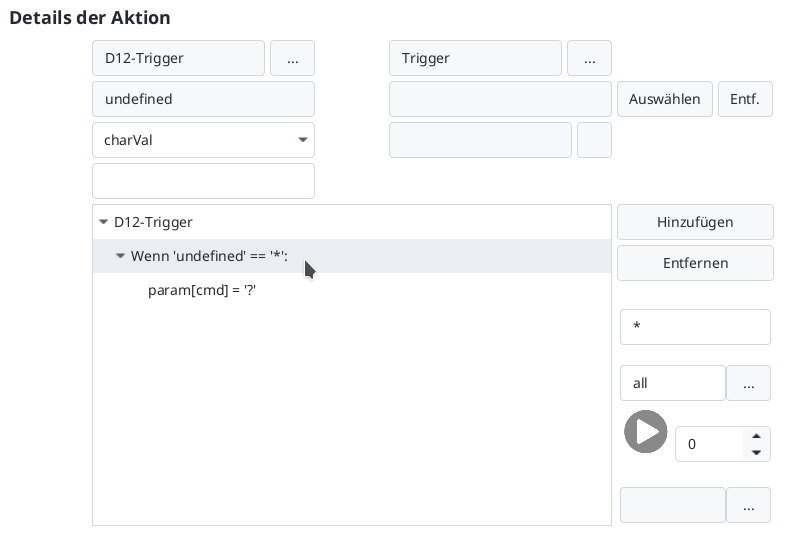The image size is (794, 541).
Task: Click the Entfernen button
Action: click(x=695, y=263)
